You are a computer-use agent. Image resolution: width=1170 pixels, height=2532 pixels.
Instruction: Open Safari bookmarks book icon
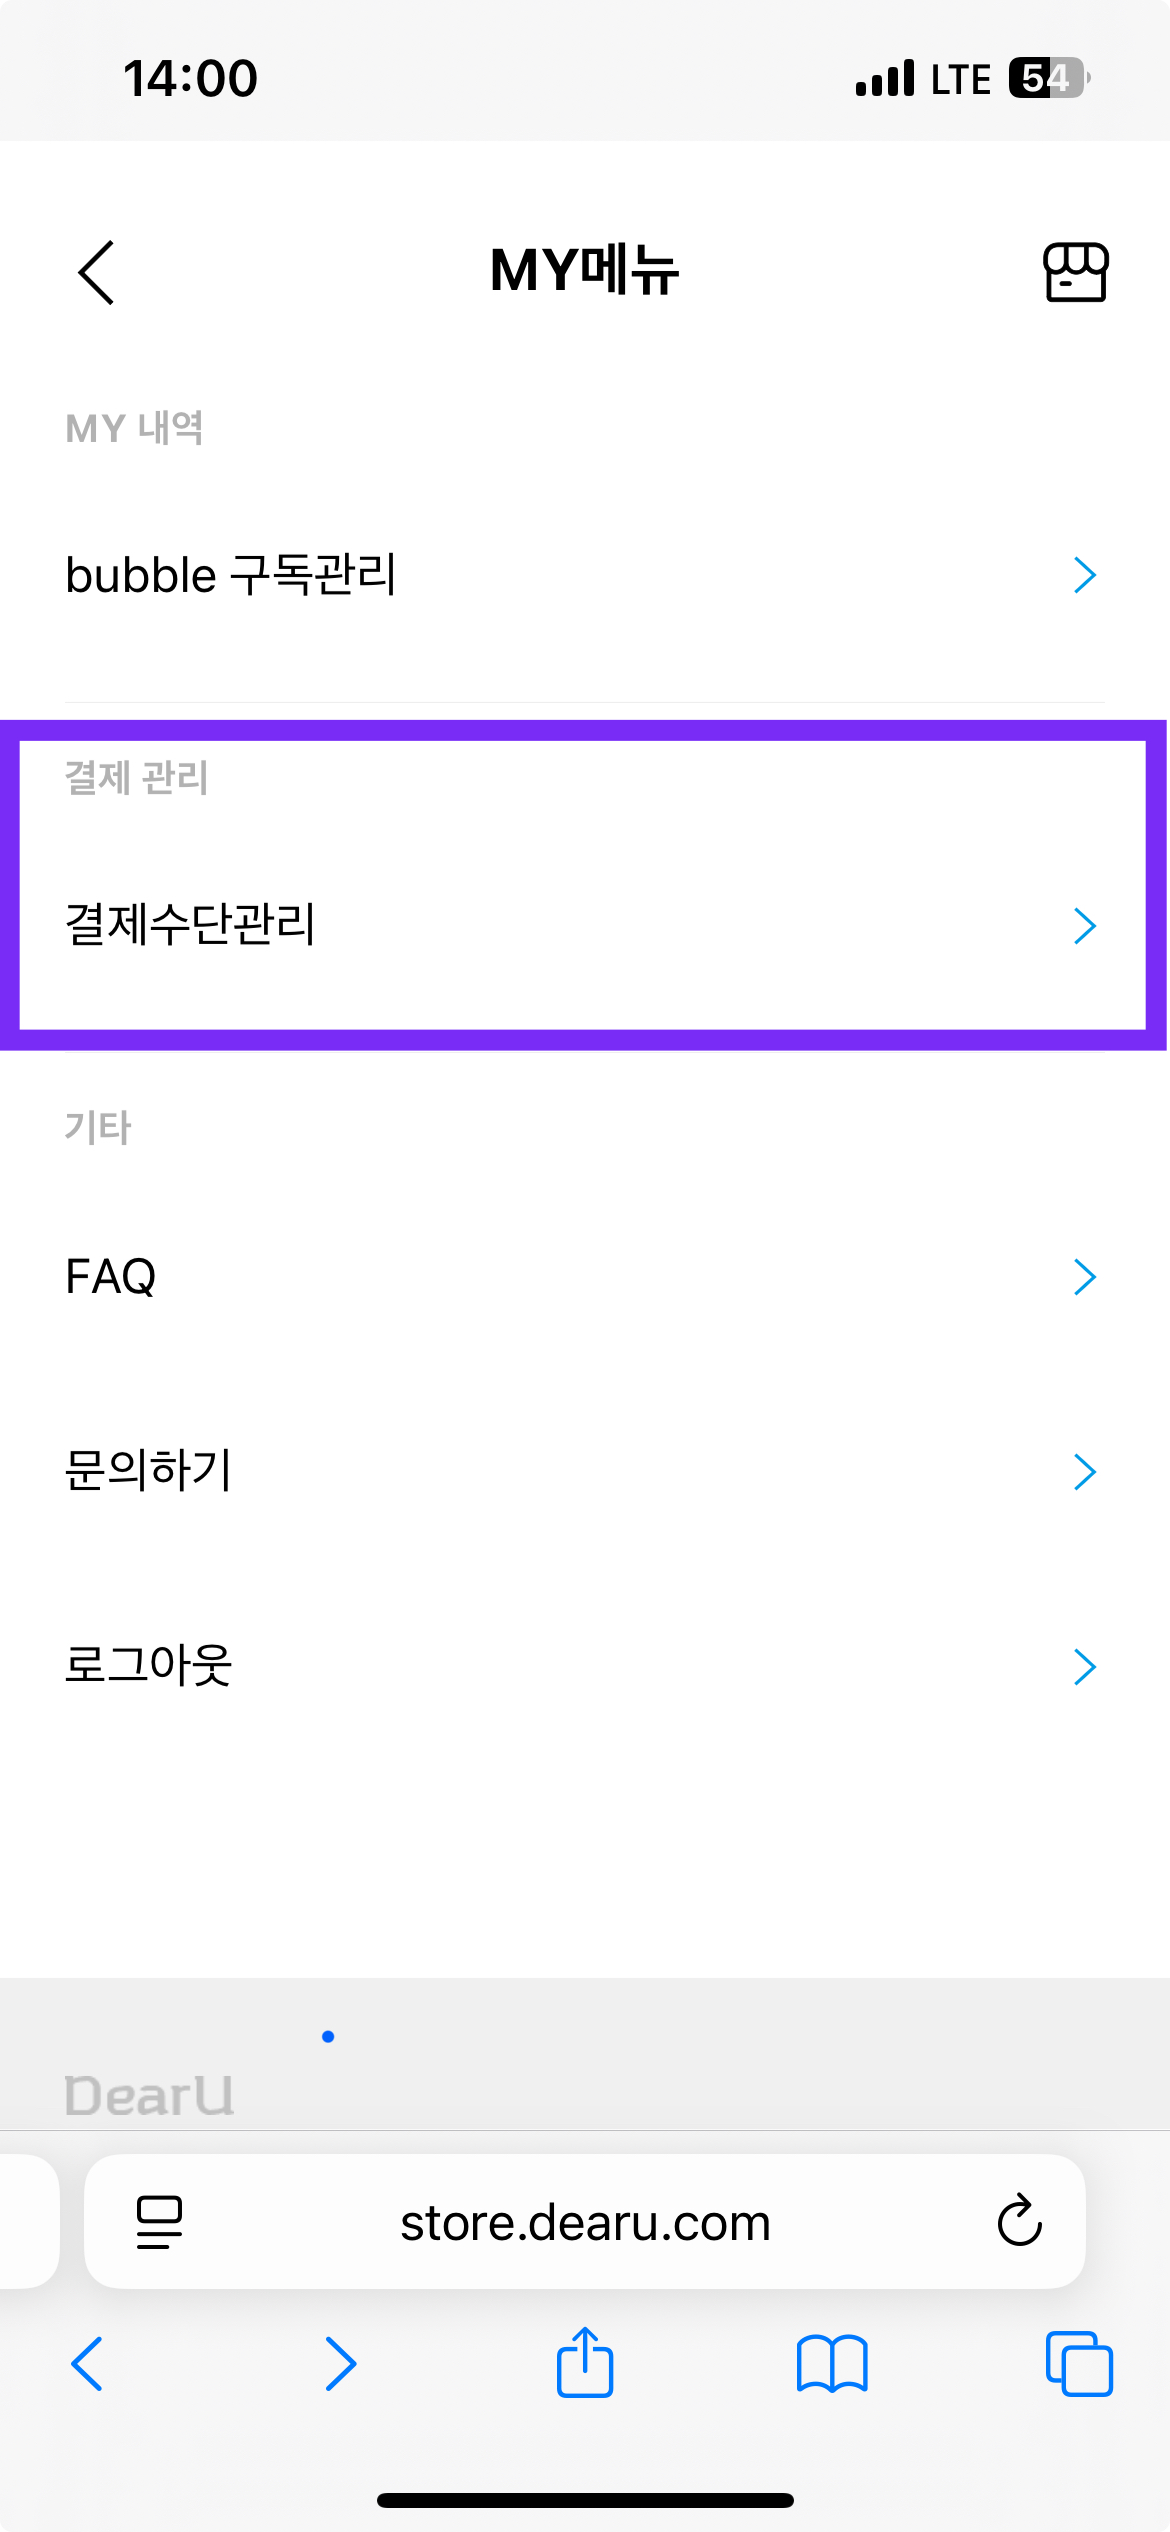point(832,2364)
